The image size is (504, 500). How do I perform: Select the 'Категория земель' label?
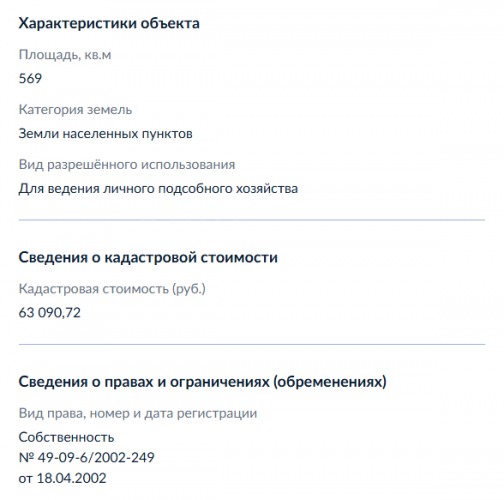[x=75, y=110]
